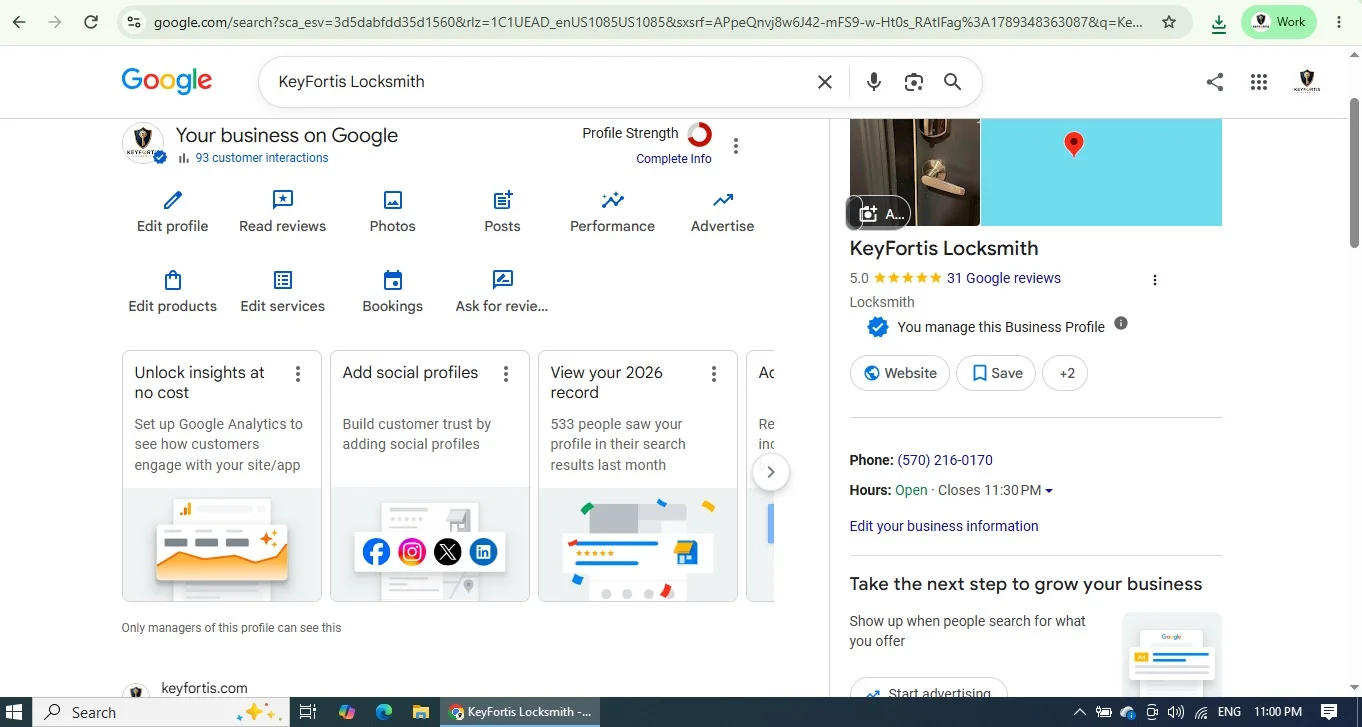The height and width of the screenshot is (727, 1362).
Task: Open Edit profile for the business
Action: [x=173, y=212]
